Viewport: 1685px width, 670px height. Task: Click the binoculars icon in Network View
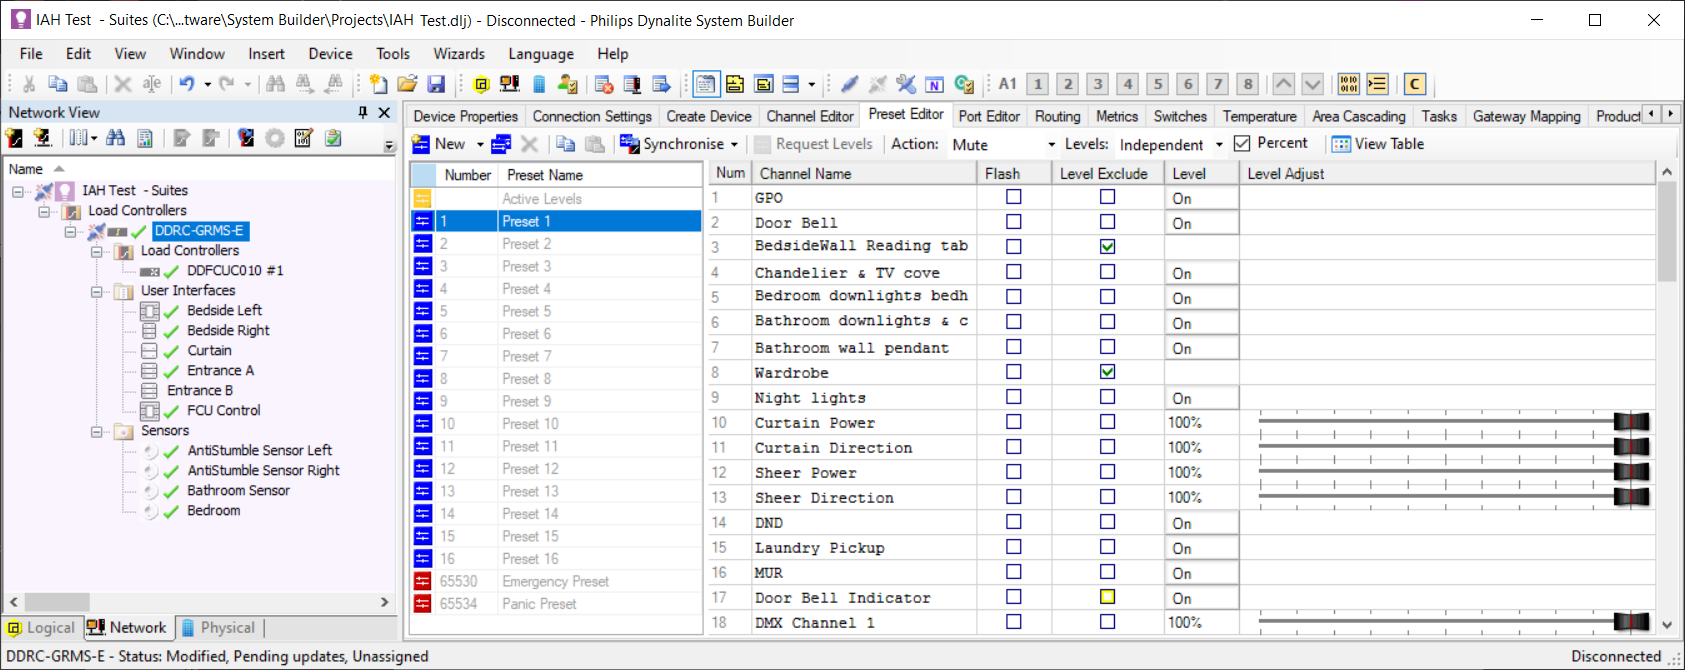tap(116, 138)
